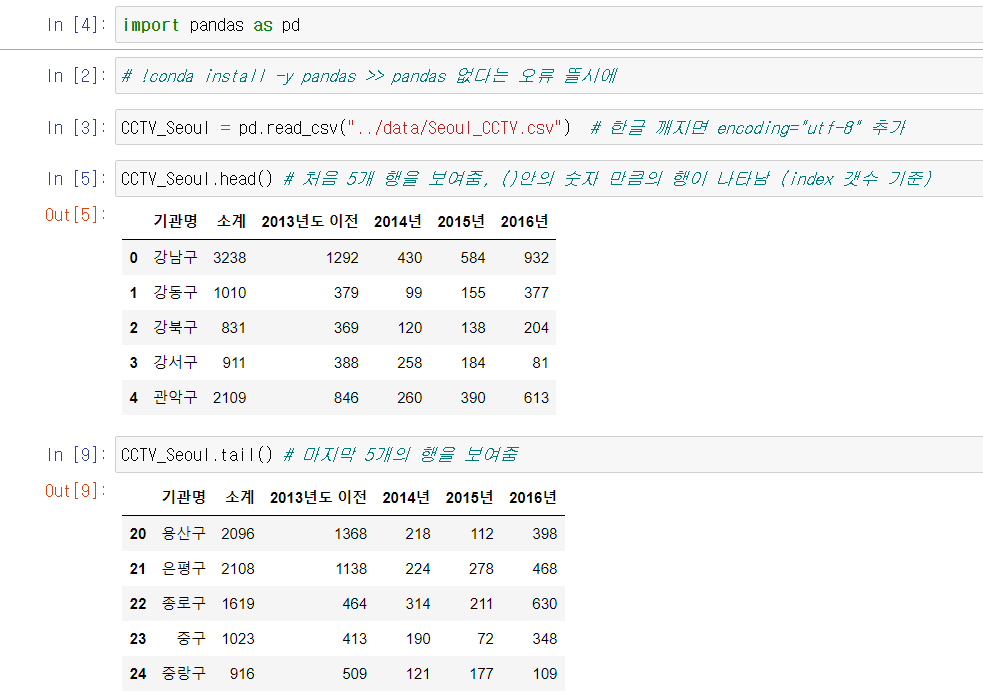The height and width of the screenshot is (694, 983).
Task: Click value 1292 in 강남구 row
Action: [342, 258]
